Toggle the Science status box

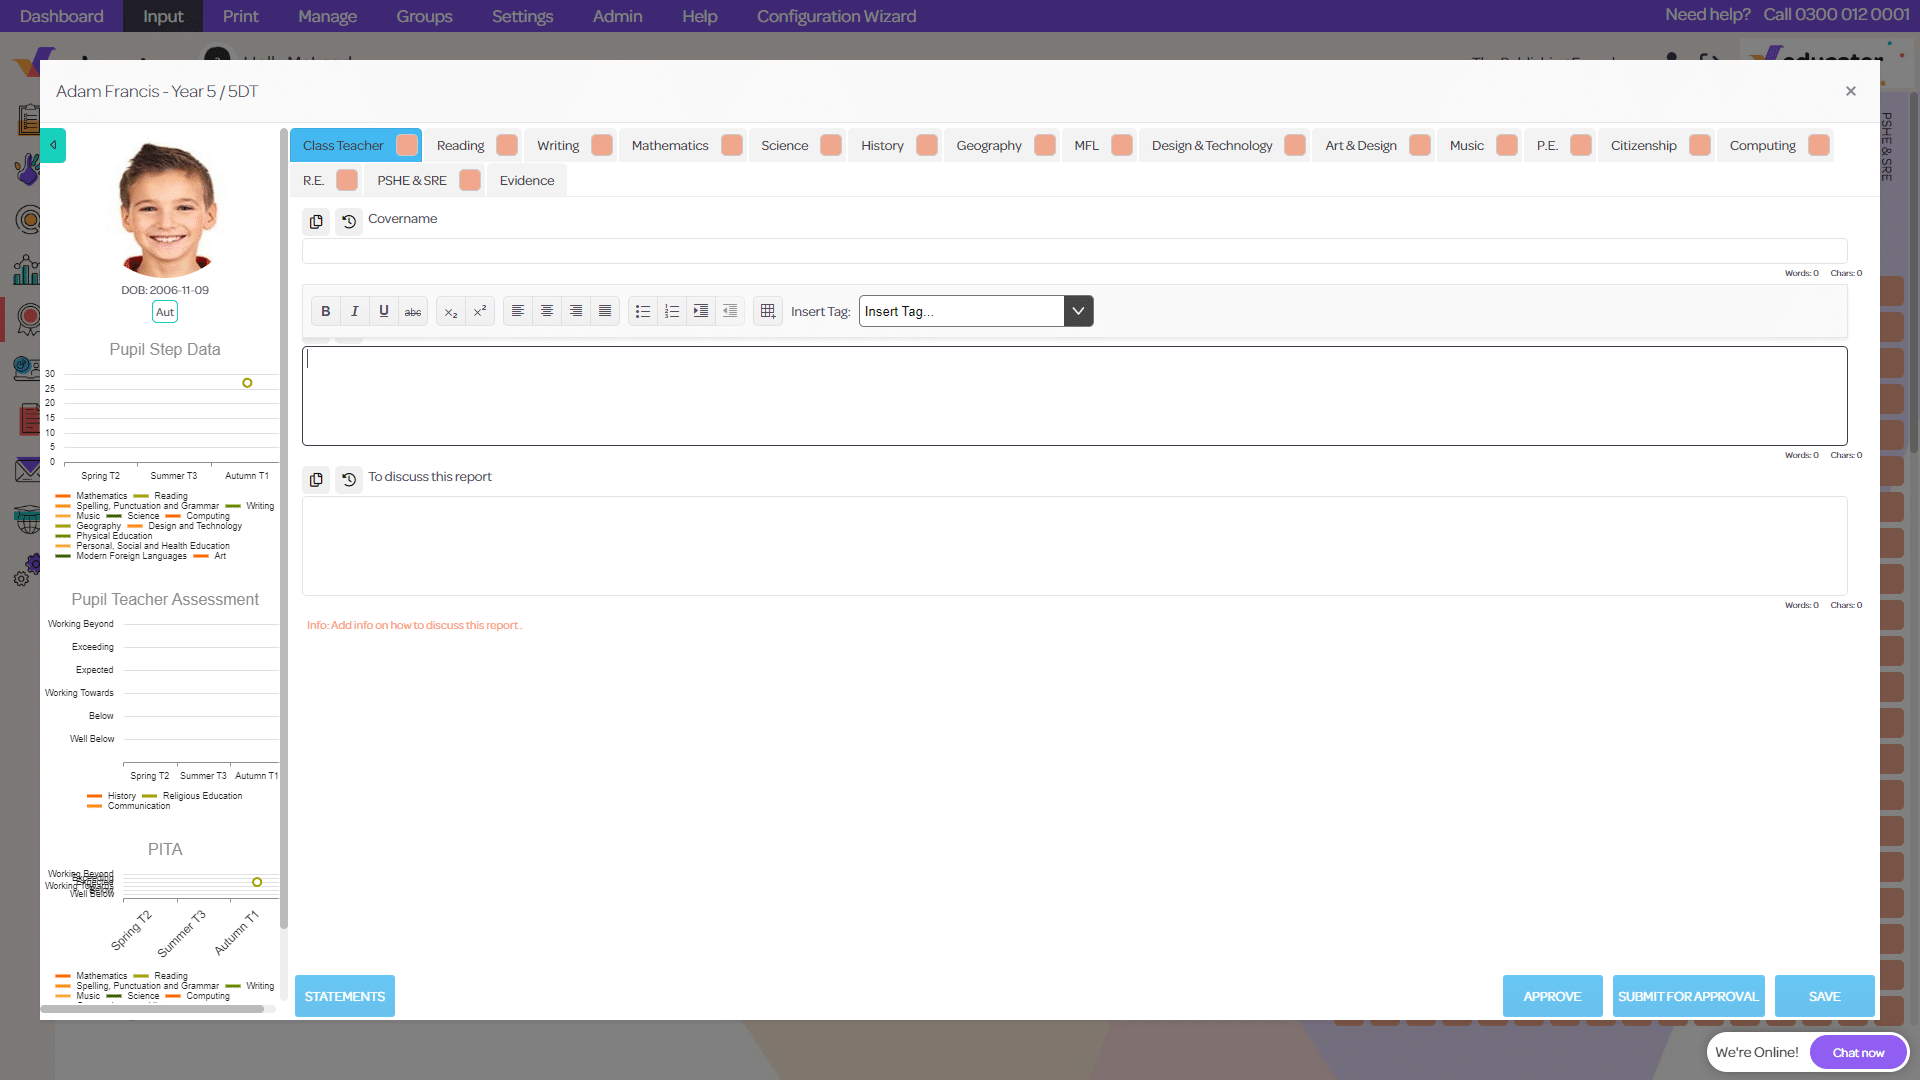pyautogui.click(x=831, y=145)
